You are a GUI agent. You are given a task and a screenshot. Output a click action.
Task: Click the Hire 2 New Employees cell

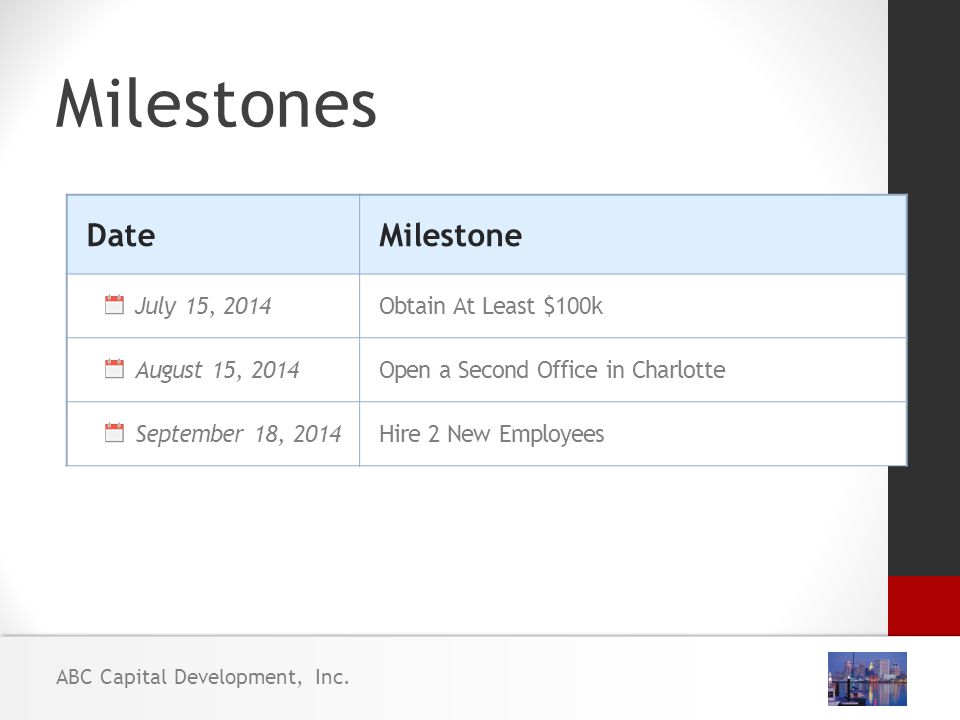[x=632, y=433]
